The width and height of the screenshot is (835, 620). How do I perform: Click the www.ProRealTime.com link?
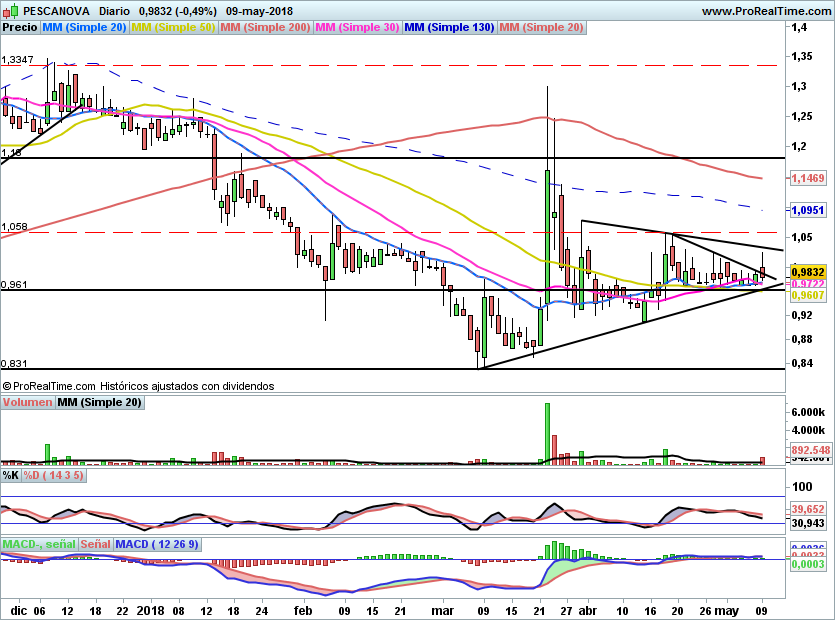click(767, 11)
